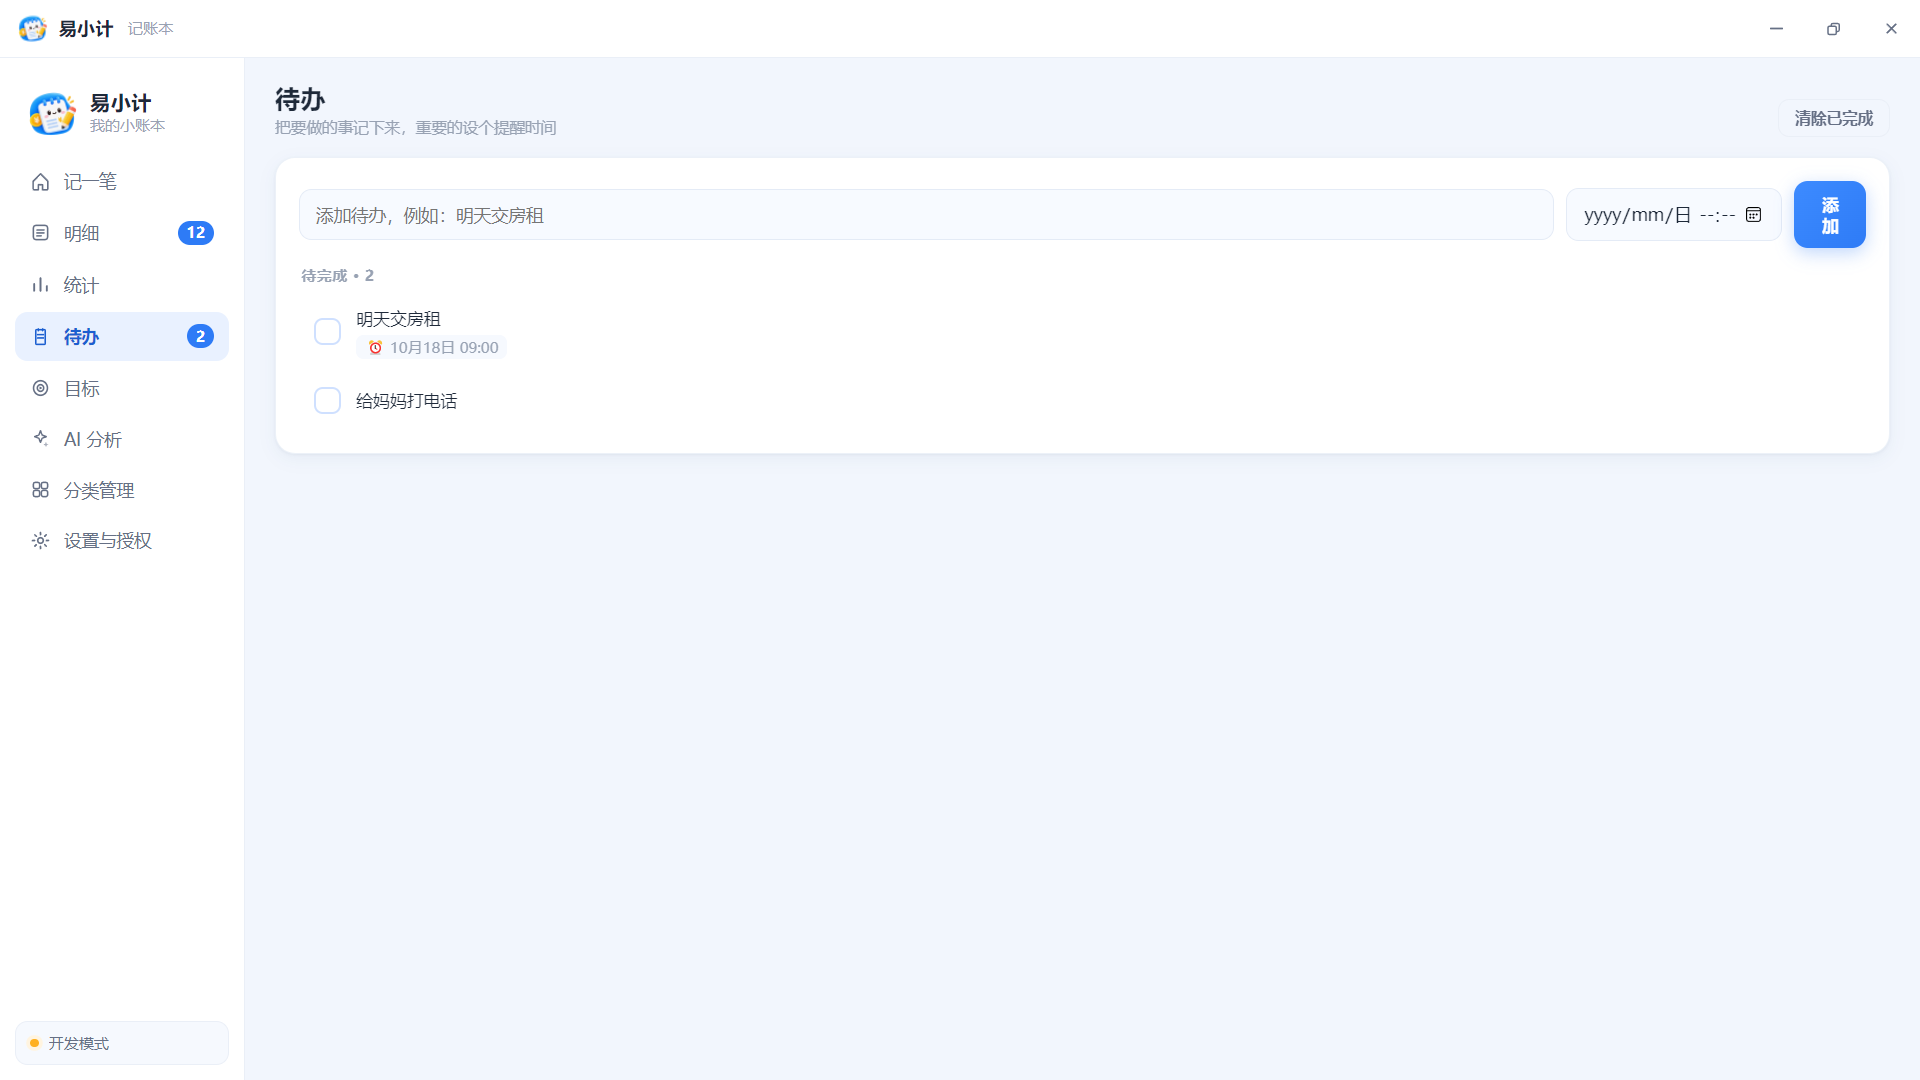Check off the 明天交房租 todo
The width and height of the screenshot is (1920, 1080).
[x=327, y=332]
